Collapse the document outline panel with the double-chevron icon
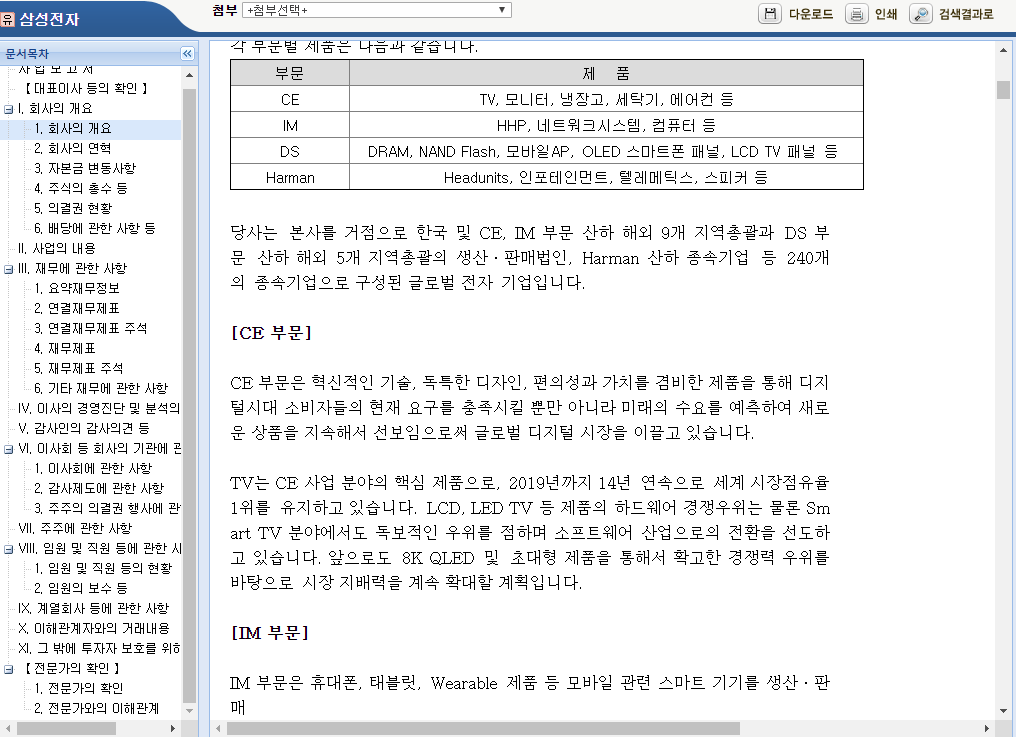 click(187, 53)
